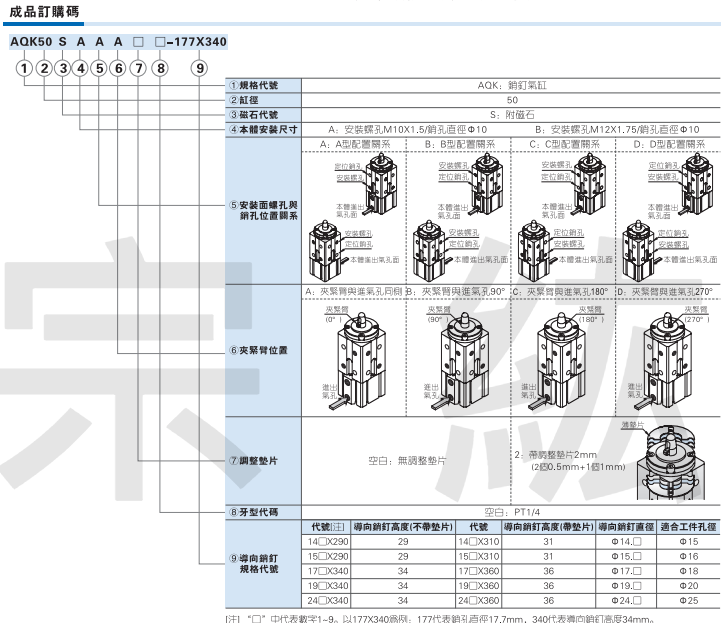Screen dimensions: 727x625
Task: Click the C:C型配置關系 column header
Action: pyautogui.click(x=564, y=145)
